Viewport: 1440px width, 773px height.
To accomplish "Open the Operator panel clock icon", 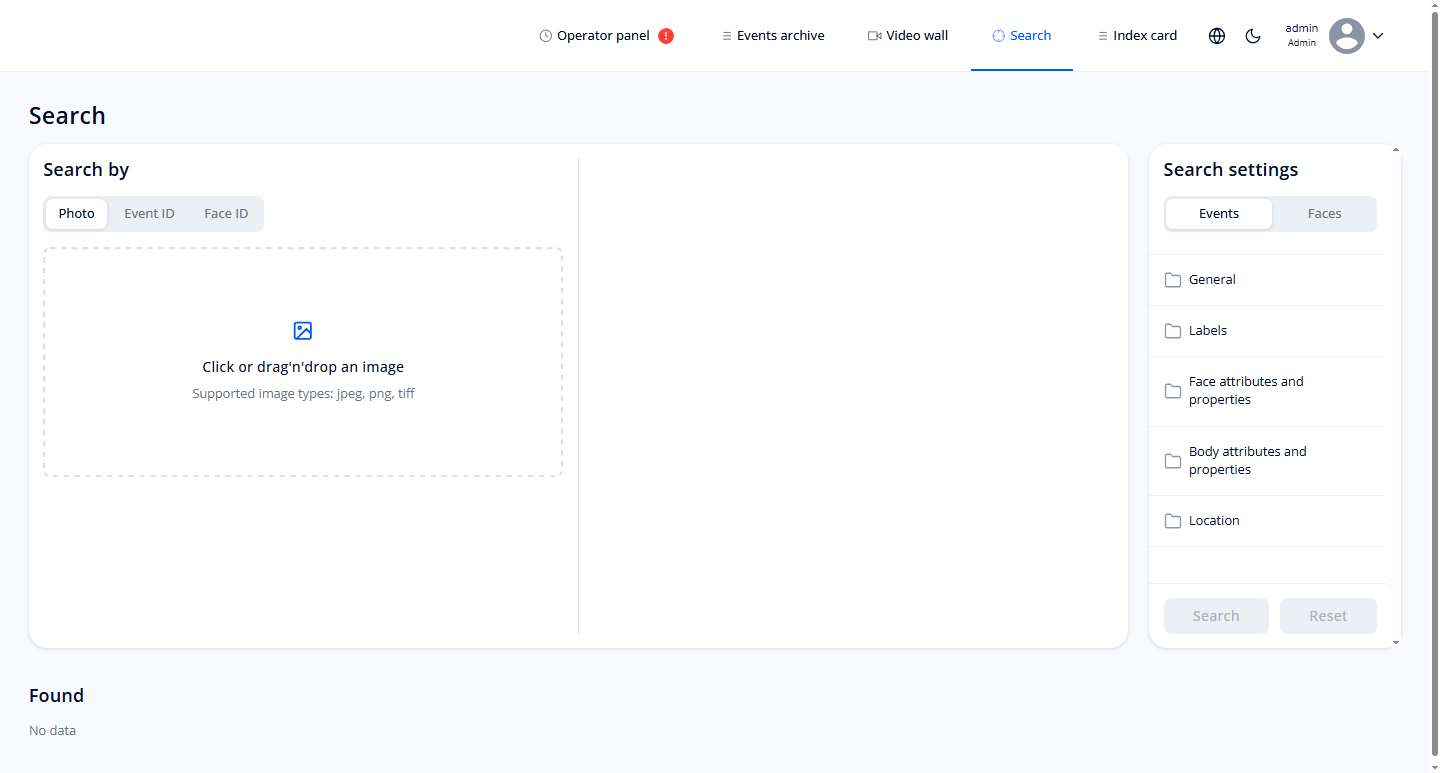I will tap(545, 35).
